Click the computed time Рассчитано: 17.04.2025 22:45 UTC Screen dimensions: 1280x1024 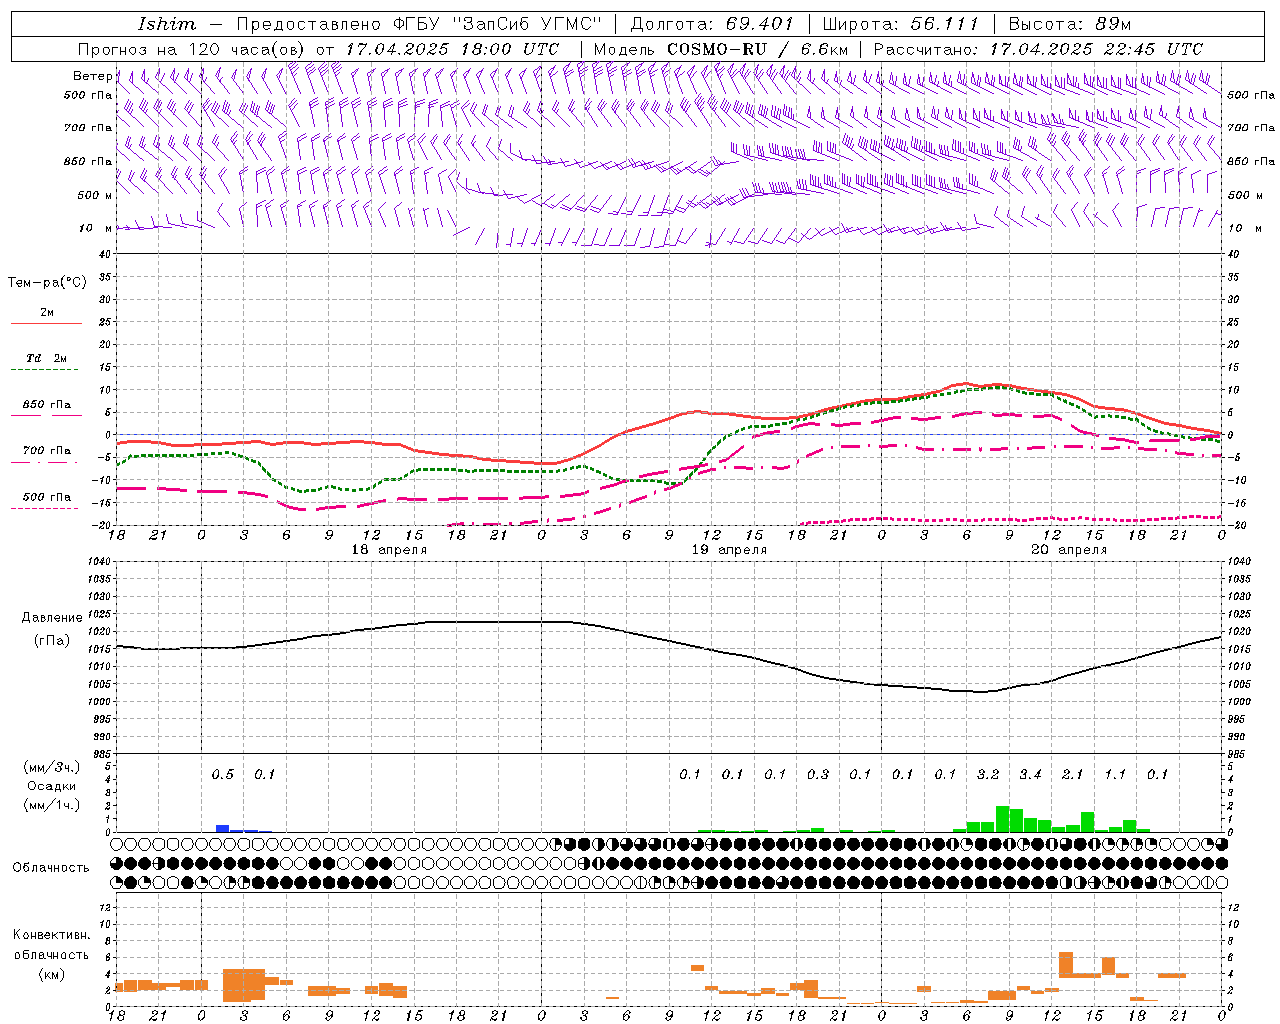pos(1038,49)
